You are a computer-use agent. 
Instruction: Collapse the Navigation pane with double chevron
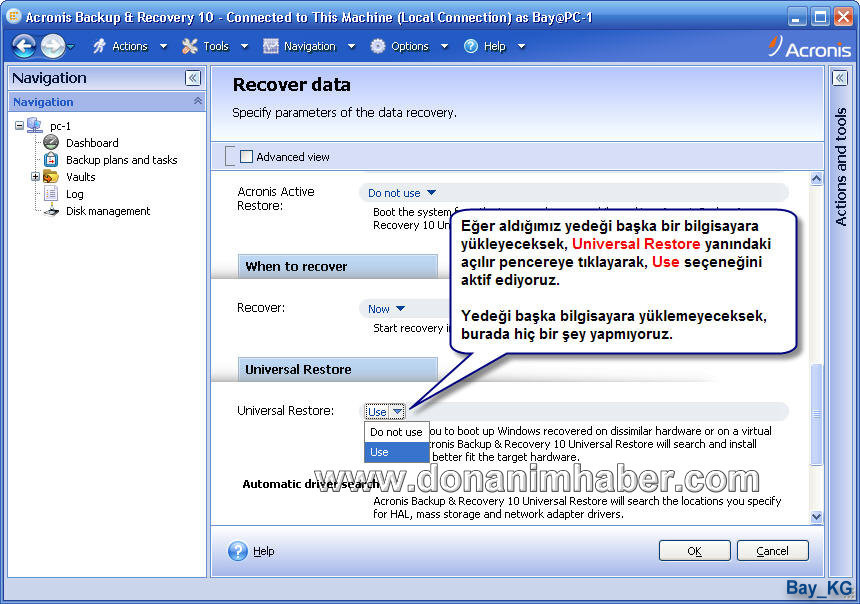[x=193, y=78]
